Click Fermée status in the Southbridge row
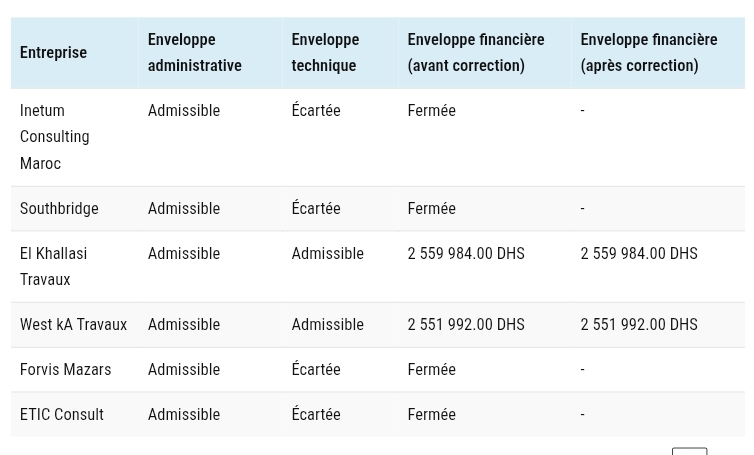This screenshot has width=754, height=455. pyautogui.click(x=431, y=208)
